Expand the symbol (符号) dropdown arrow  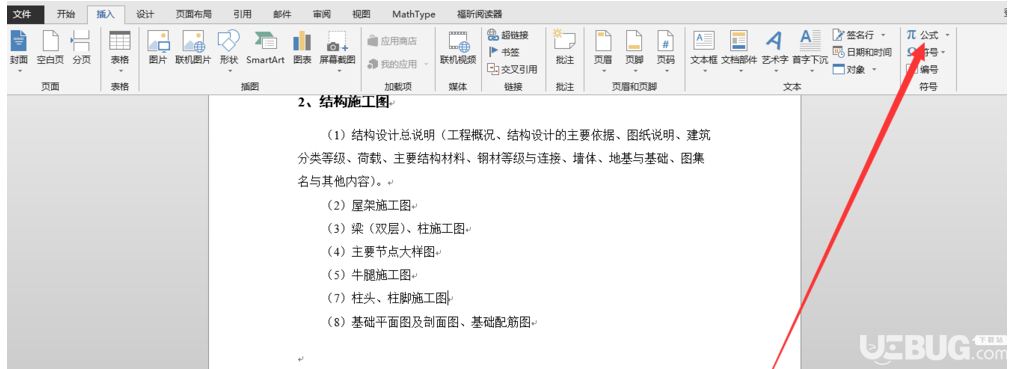point(943,52)
